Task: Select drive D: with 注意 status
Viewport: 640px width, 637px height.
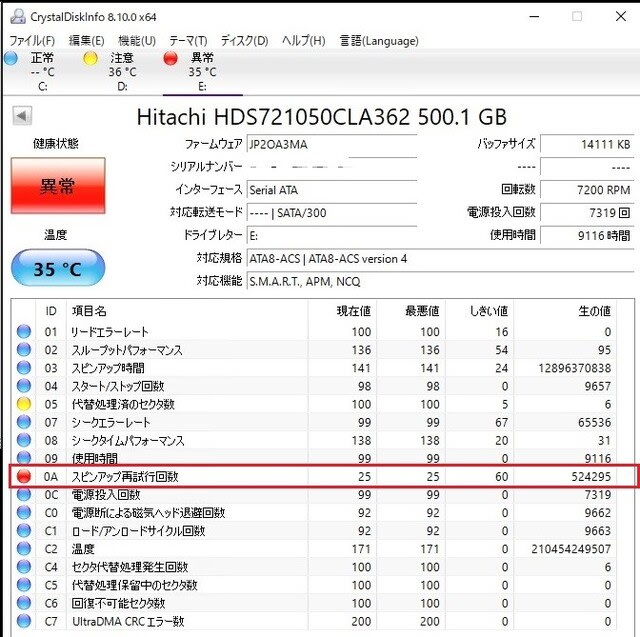Action: coord(122,71)
